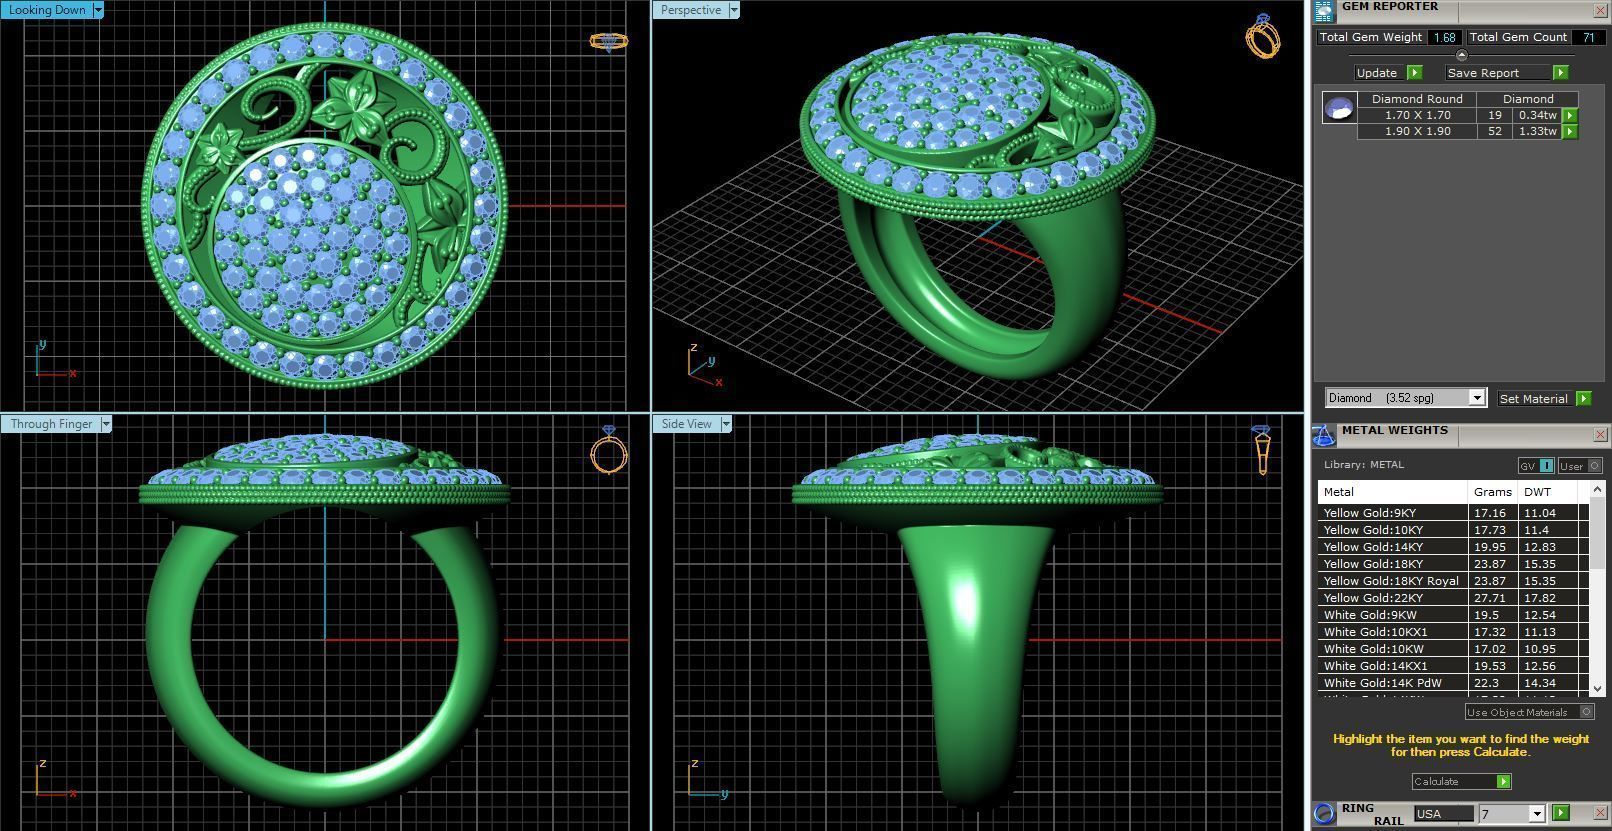1612x831 pixels.
Task: Click the Through Finger viewport label
Action: pyautogui.click(x=51, y=424)
